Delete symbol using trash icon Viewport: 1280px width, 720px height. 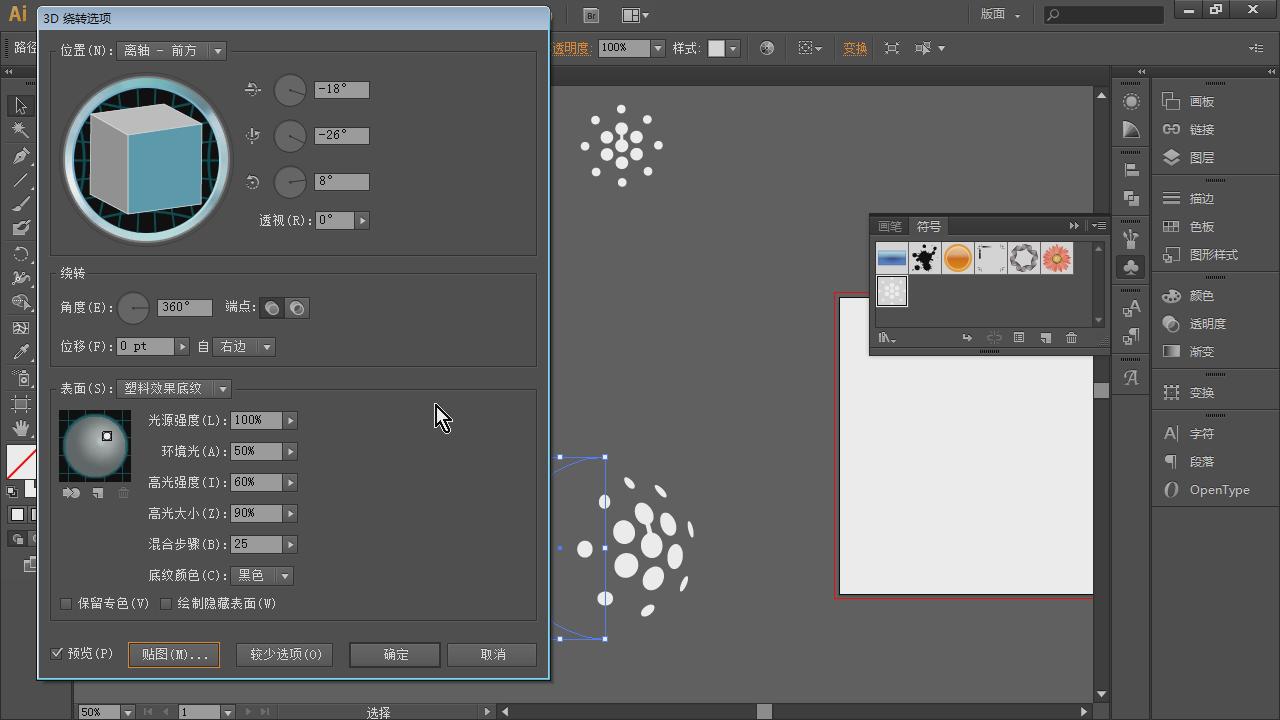click(x=1071, y=338)
